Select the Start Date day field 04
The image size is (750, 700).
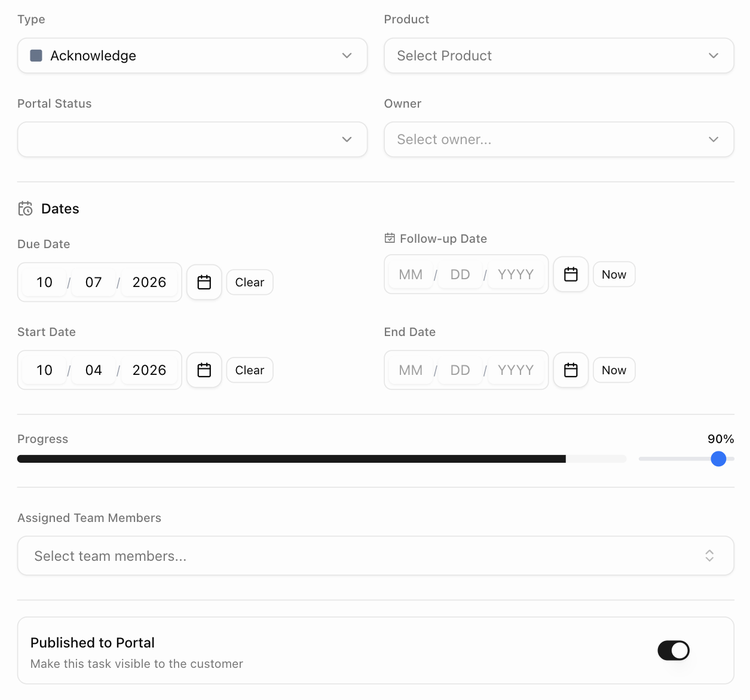coord(93,370)
